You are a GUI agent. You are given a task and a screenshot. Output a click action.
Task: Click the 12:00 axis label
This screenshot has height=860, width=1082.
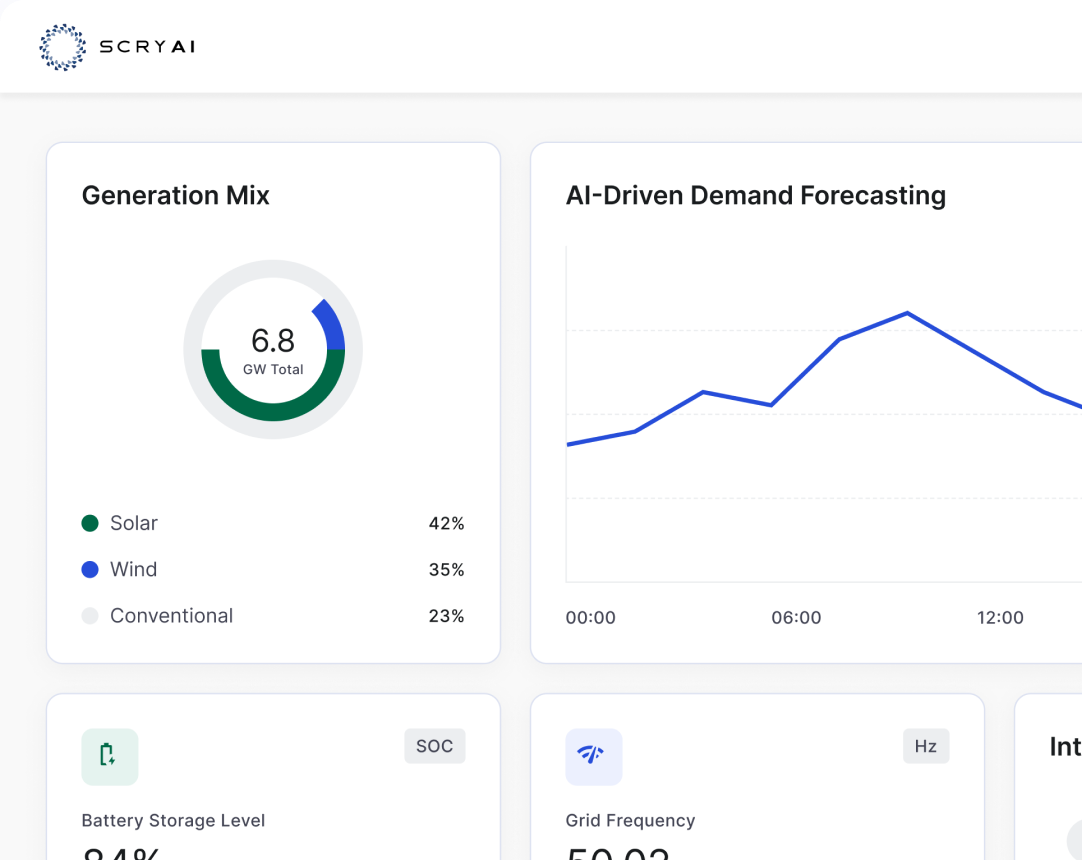pos(1000,618)
